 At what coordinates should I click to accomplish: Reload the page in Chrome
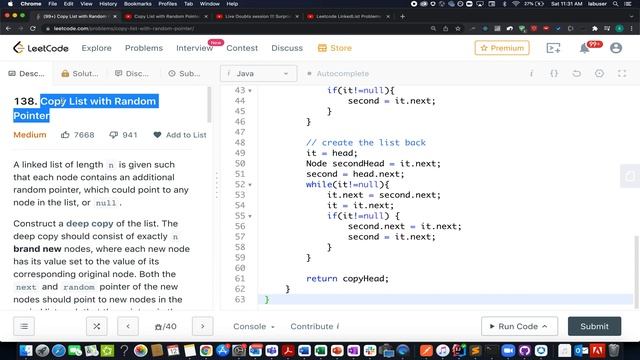coord(33,29)
